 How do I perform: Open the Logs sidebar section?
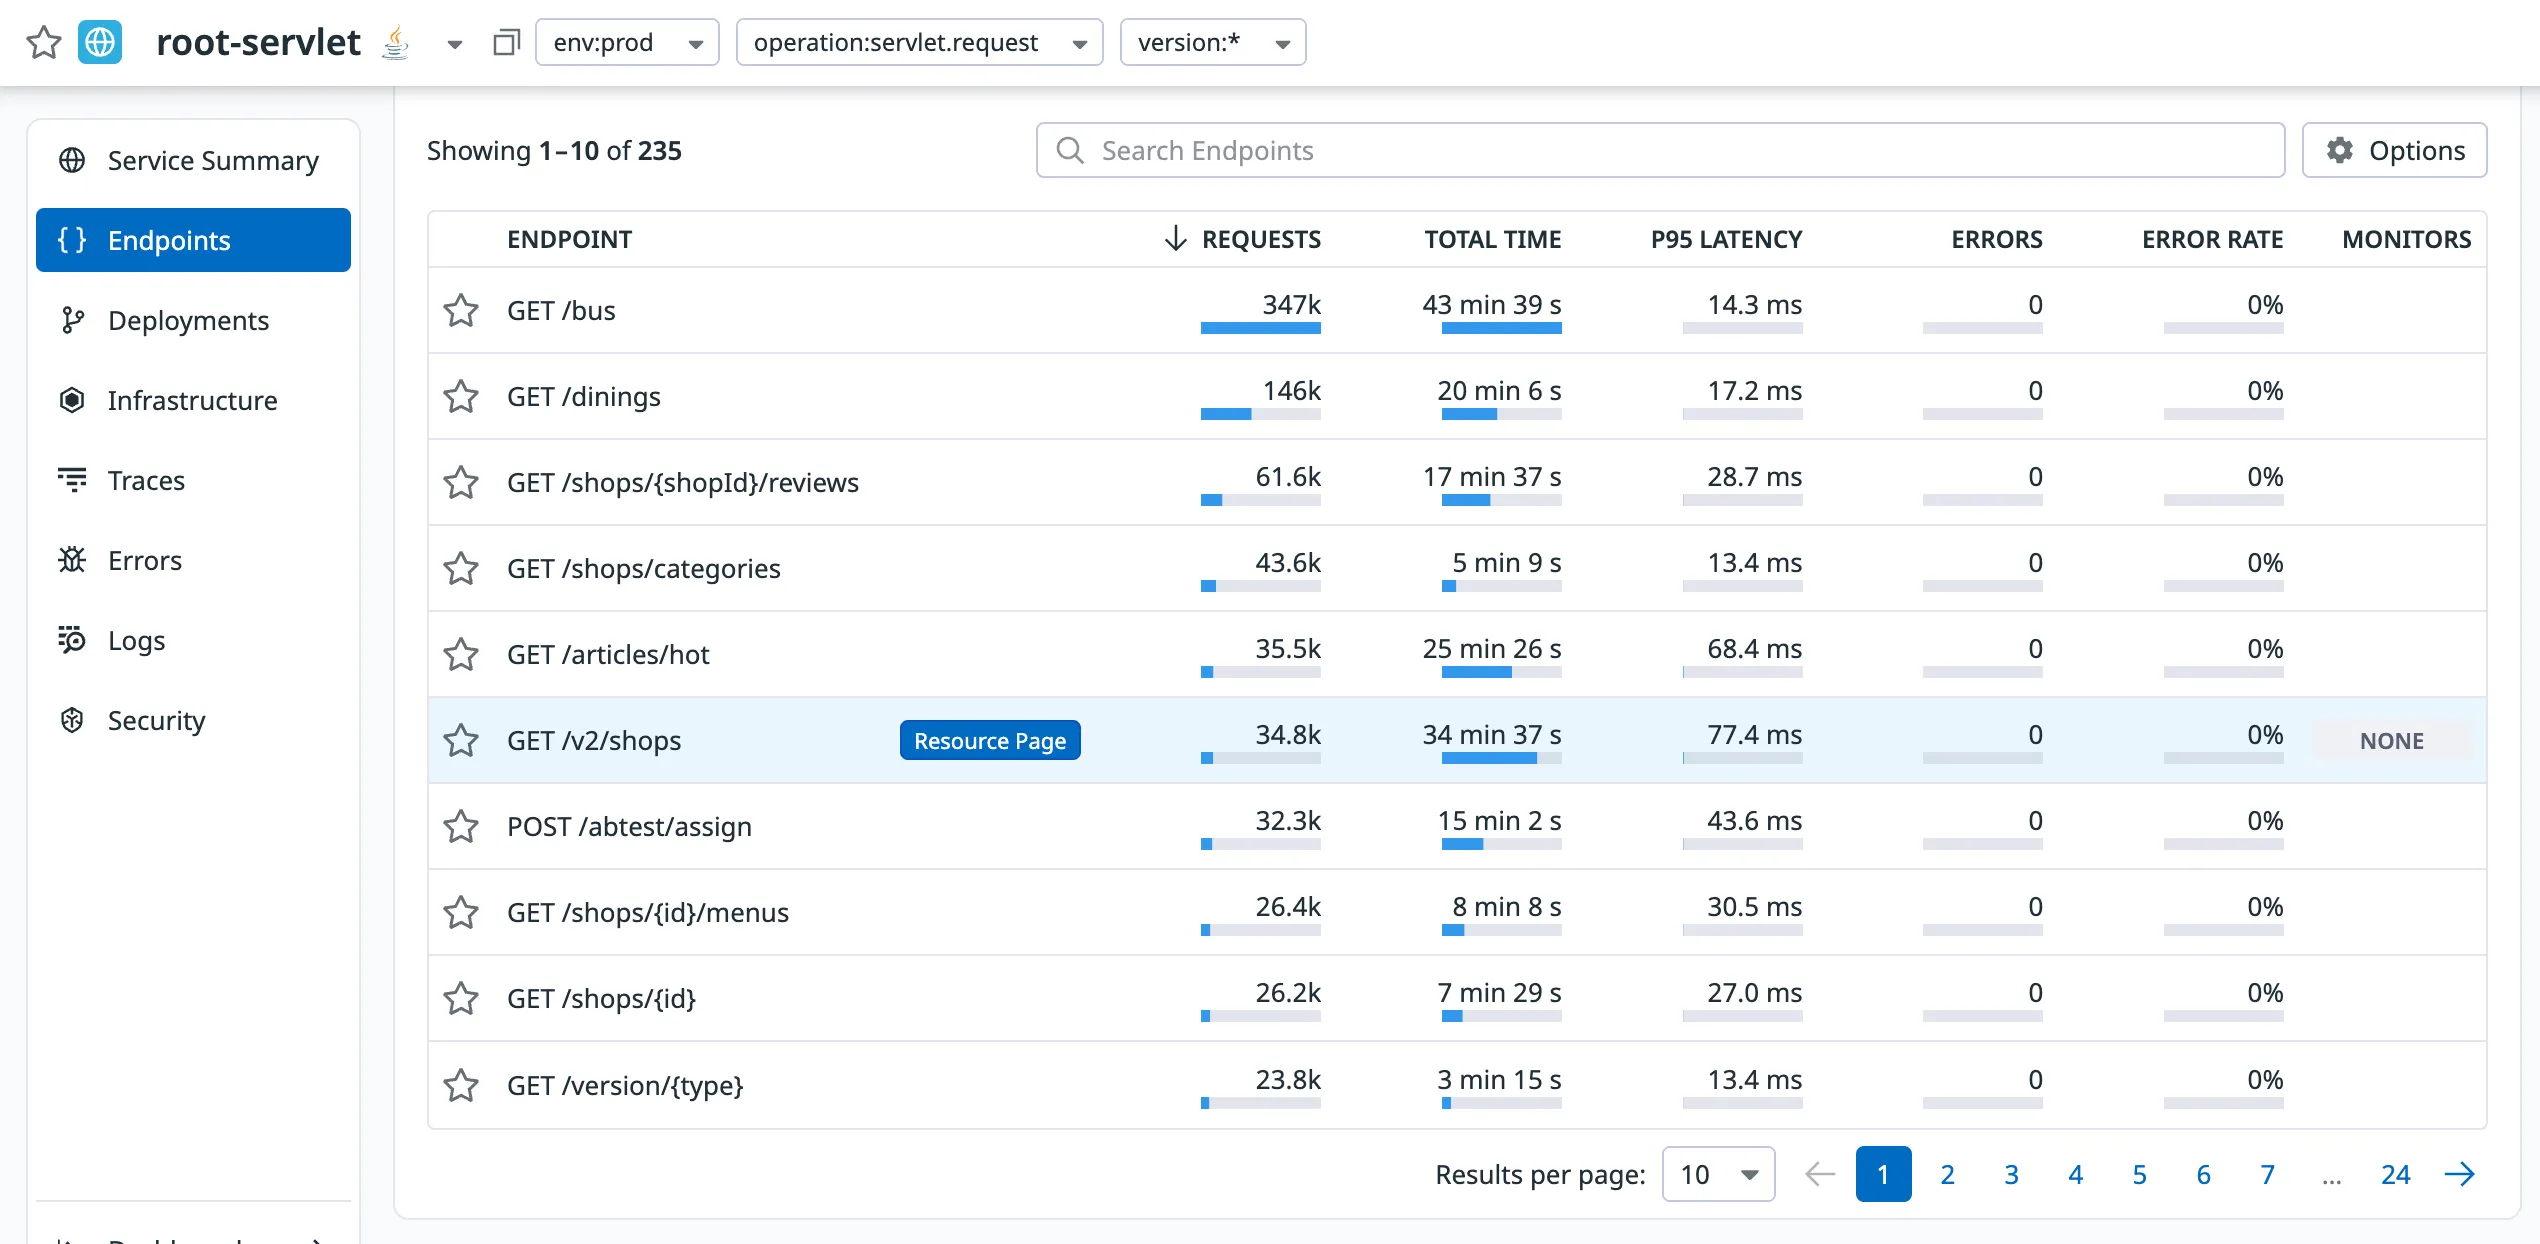(136, 641)
